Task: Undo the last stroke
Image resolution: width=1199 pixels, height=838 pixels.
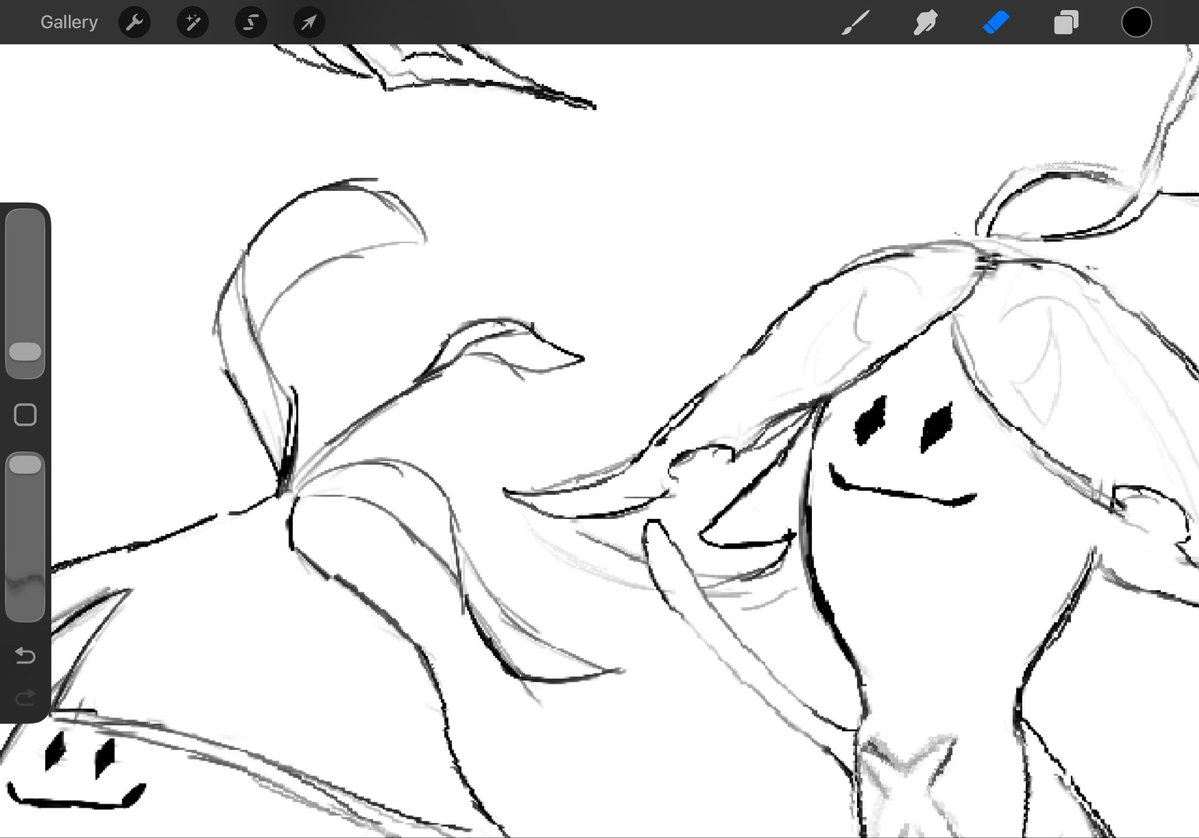Action: tap(25, 655)
